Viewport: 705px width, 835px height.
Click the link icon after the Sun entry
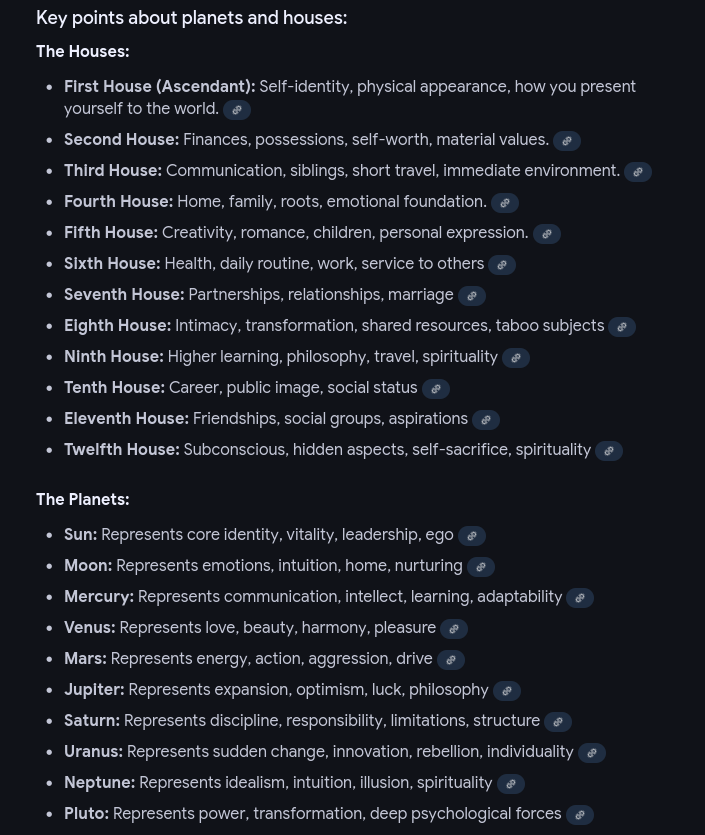point(472,536)
